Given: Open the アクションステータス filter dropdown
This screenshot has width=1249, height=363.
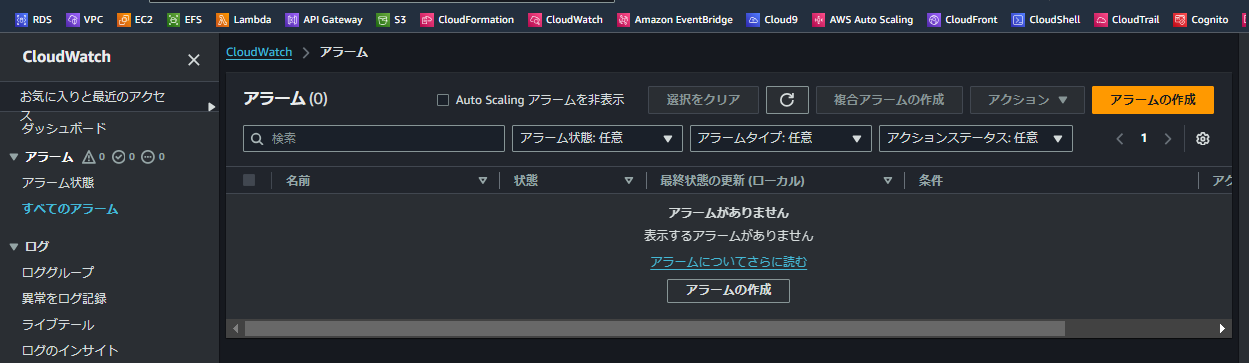Looking at the screenshot, I should [976, 138].
